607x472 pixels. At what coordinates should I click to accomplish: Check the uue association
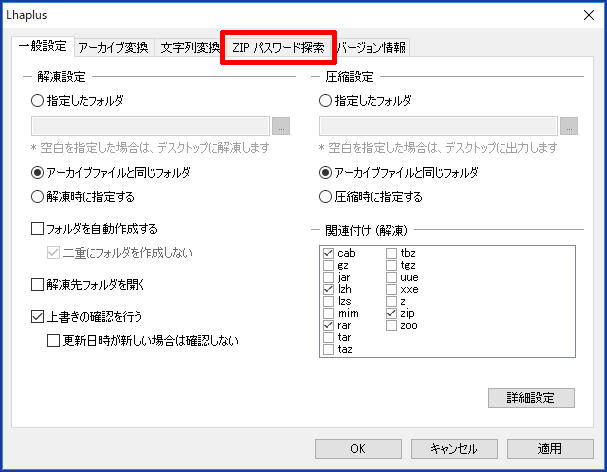(391, 277)
